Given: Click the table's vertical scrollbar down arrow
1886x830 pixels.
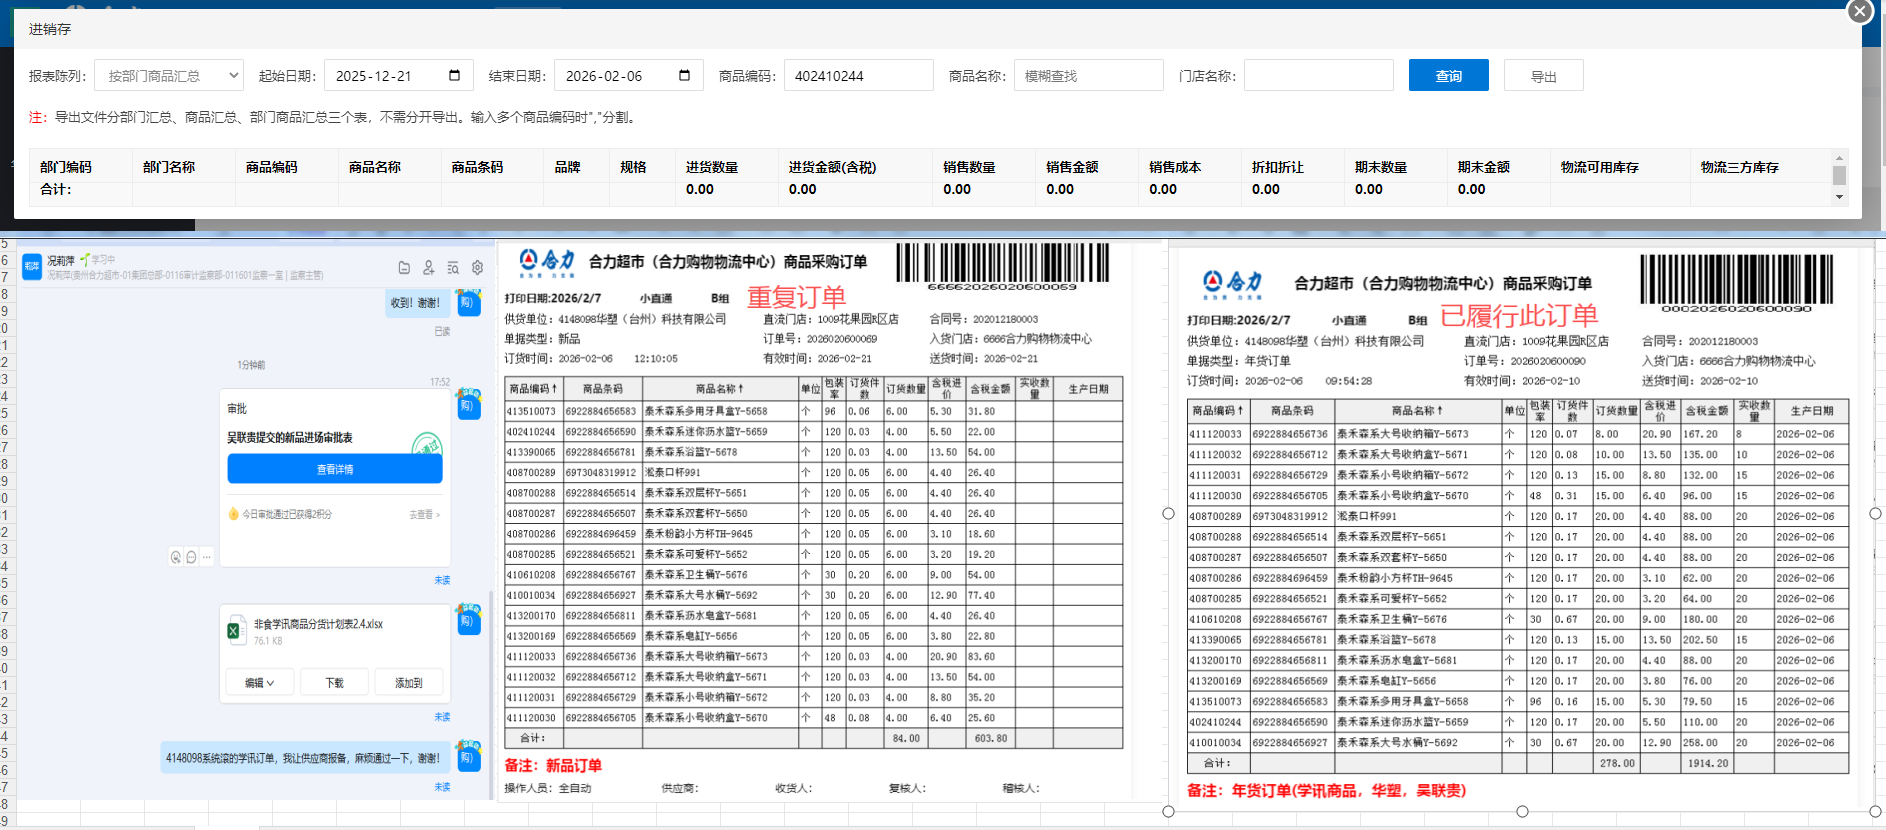Looking at the screenshot, I should pyautogui.click(x=1839, y=197).
